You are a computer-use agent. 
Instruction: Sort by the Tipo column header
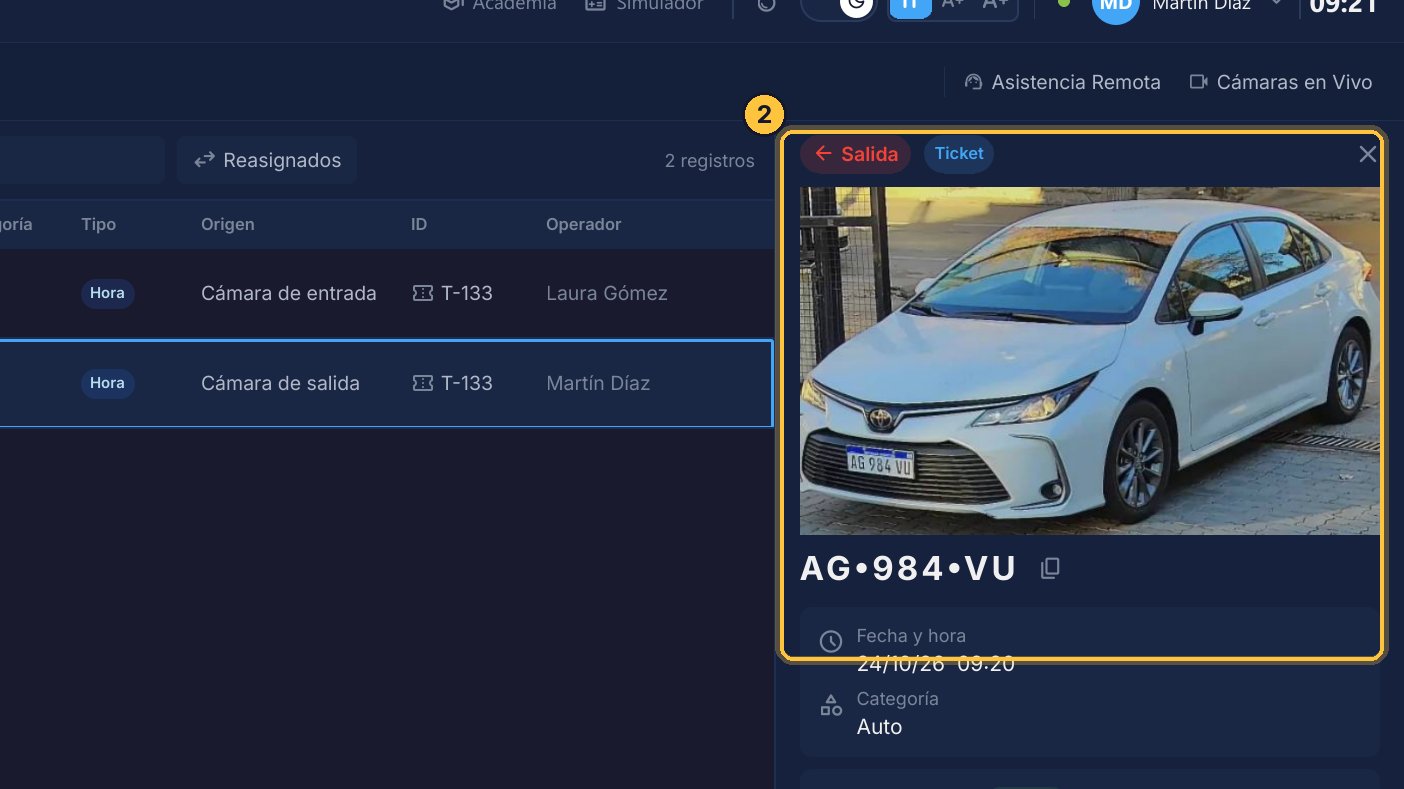[99, 224]
